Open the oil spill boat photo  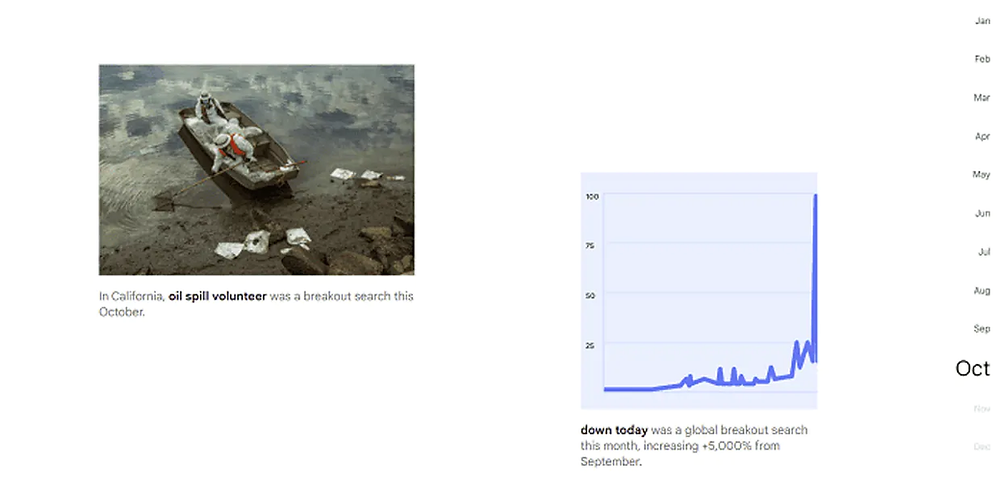(x=256, y=170)
